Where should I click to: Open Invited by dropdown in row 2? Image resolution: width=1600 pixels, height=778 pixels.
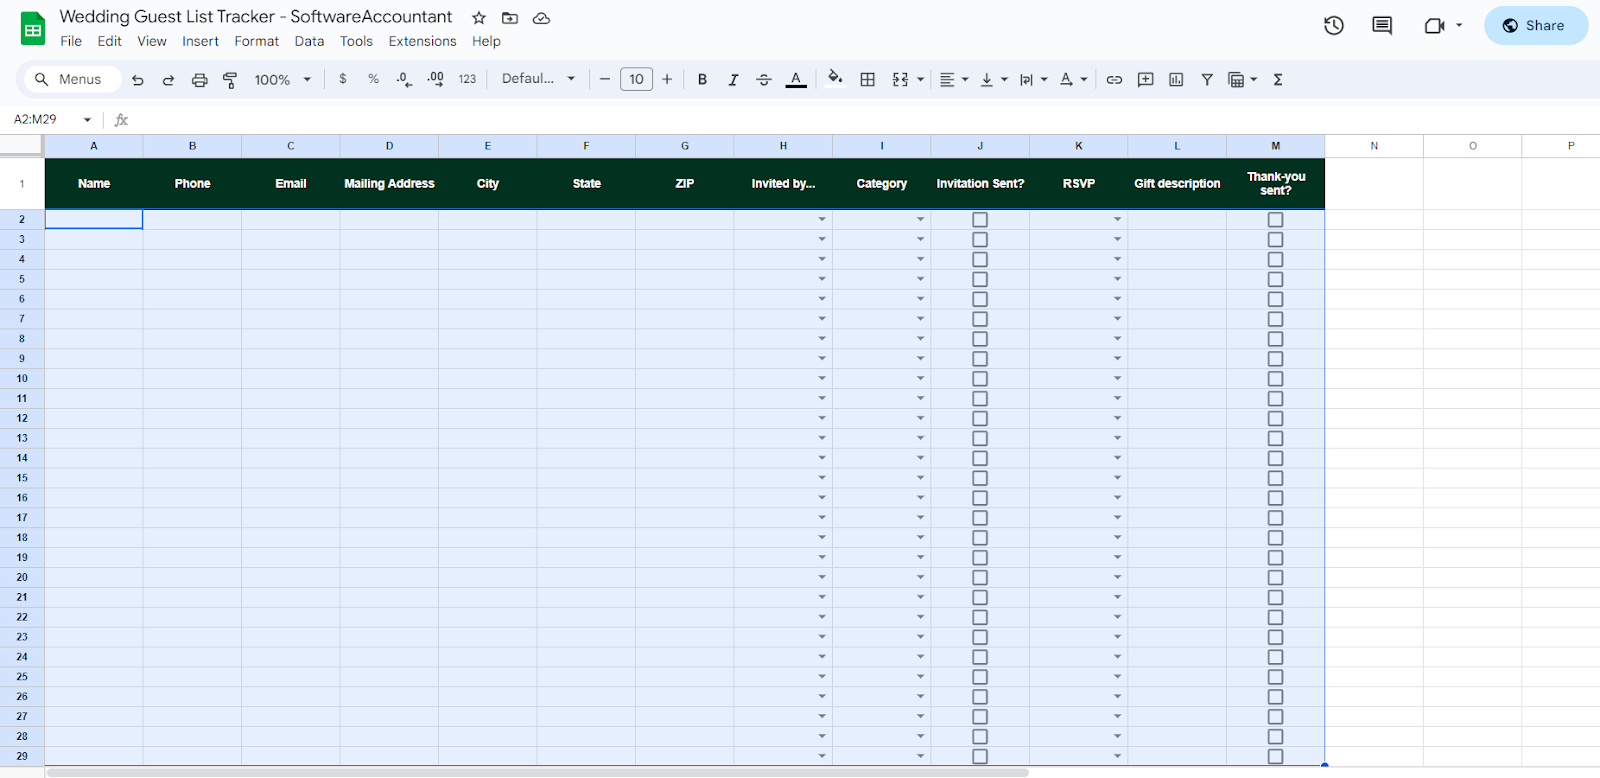[x=822, y=220]
